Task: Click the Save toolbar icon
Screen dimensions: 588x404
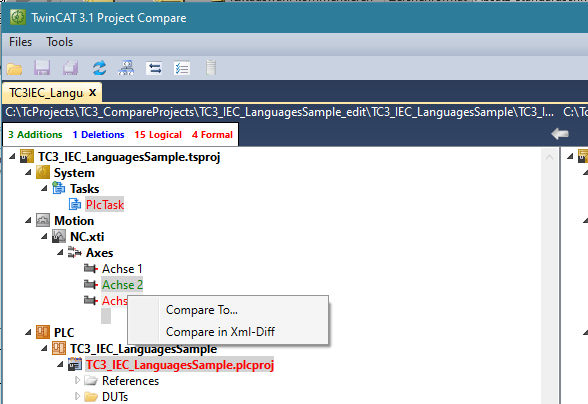Action: 42,68
